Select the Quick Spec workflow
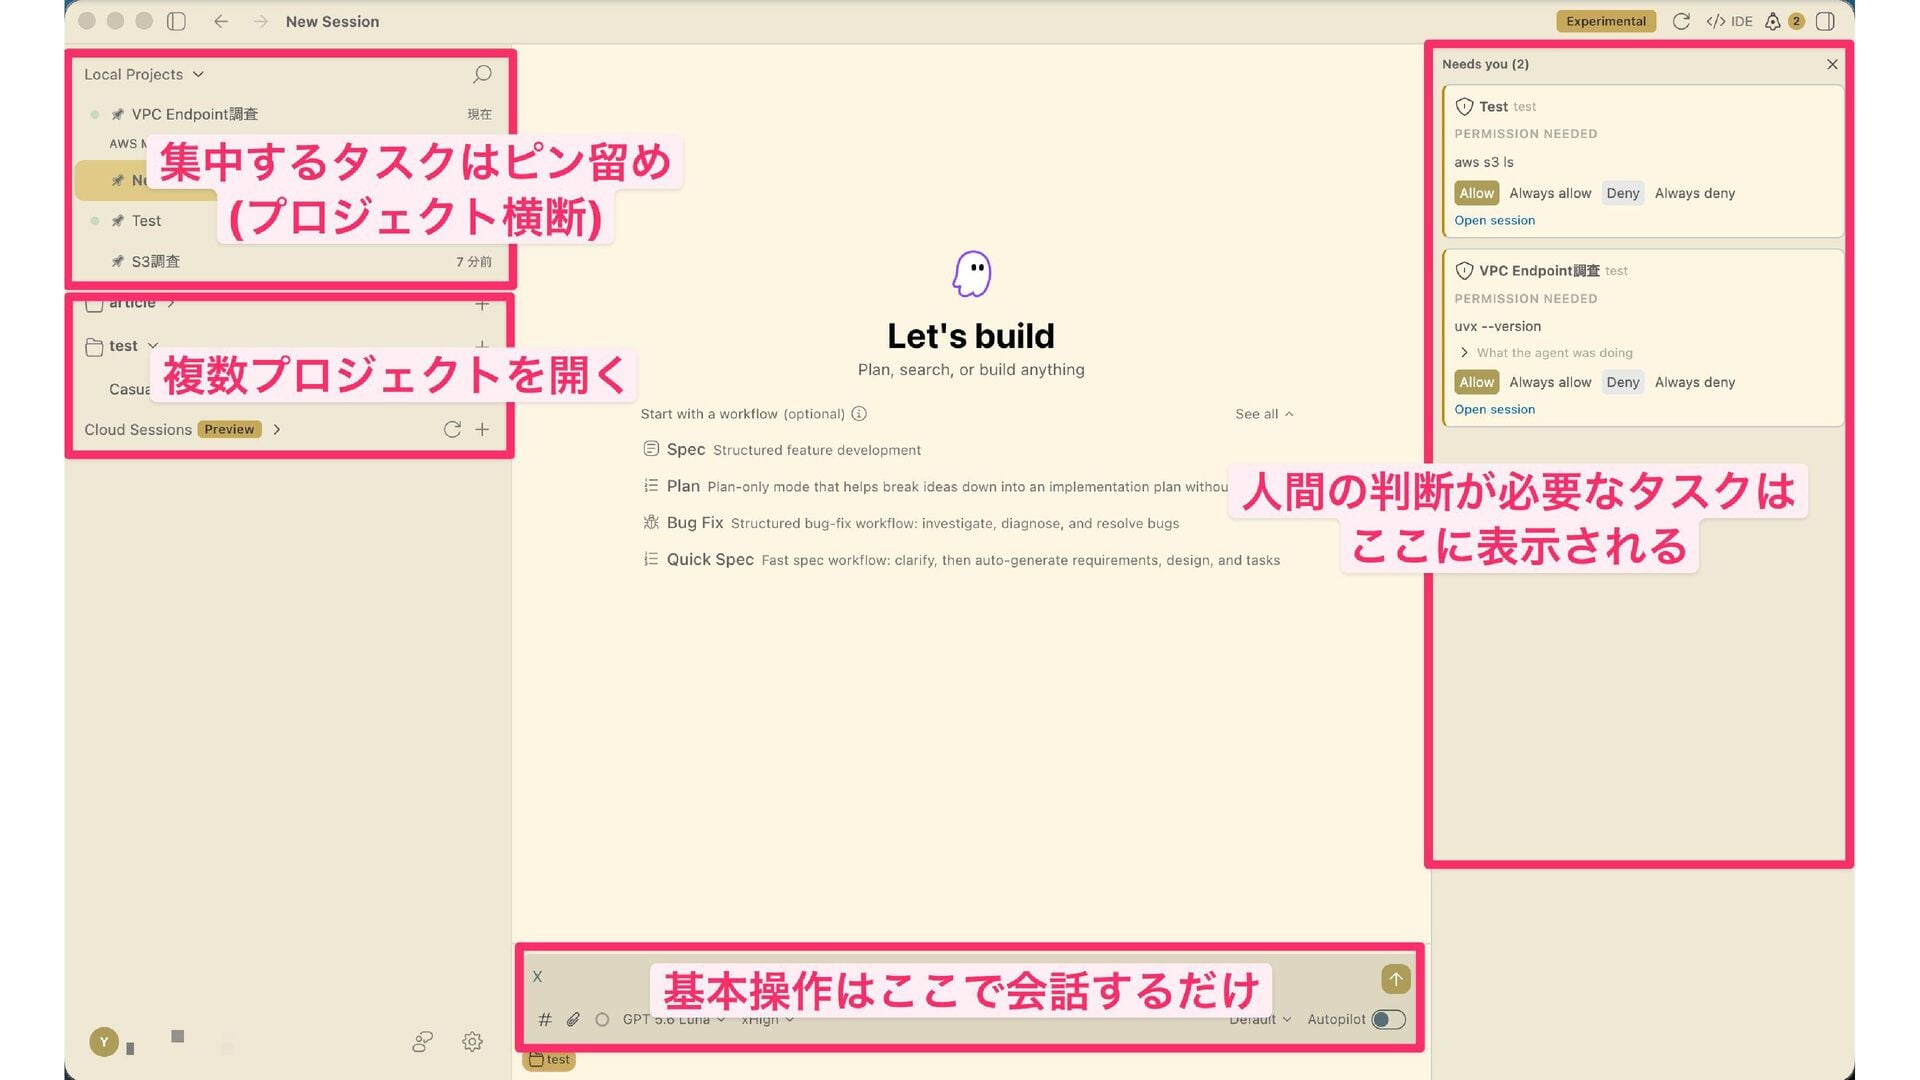This screenshot has height=1080, width=1920. click(961, 560)
